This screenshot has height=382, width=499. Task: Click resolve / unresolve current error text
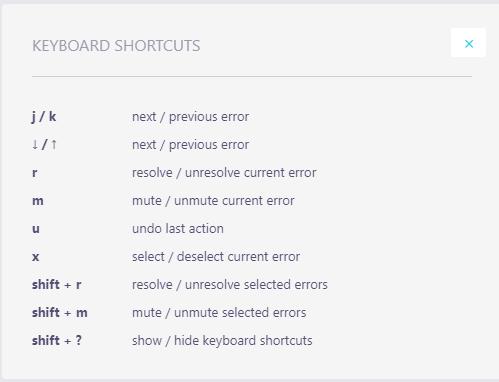coord(224,173)
